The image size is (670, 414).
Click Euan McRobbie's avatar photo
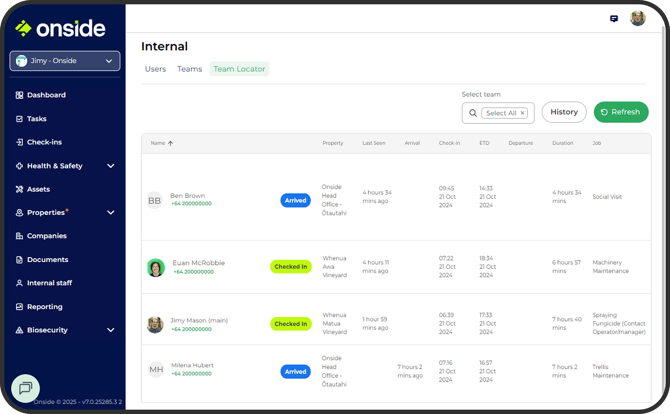(x=155, y=267)
